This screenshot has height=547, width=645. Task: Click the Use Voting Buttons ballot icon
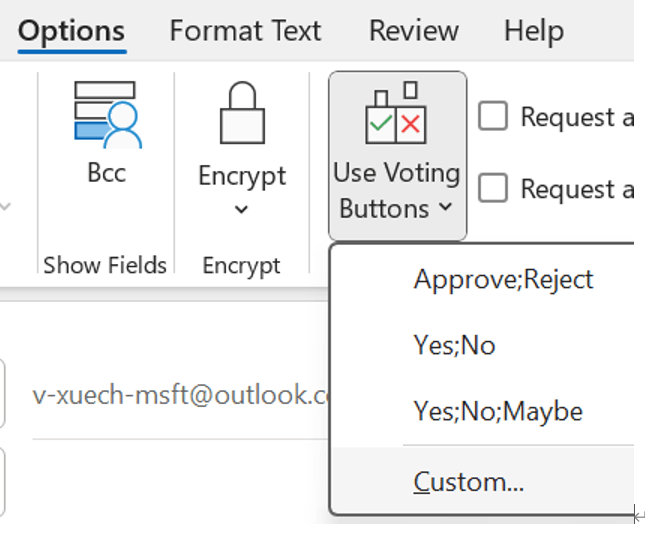pos(396,113)
